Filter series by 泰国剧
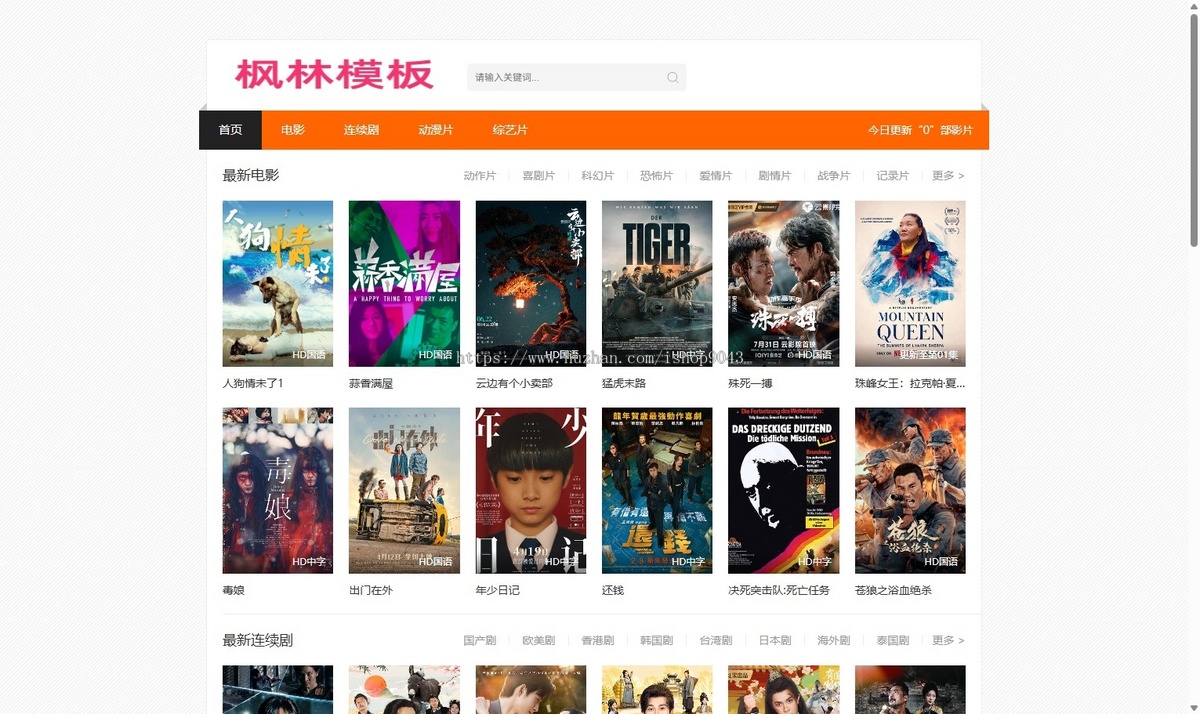 [893, 641]
